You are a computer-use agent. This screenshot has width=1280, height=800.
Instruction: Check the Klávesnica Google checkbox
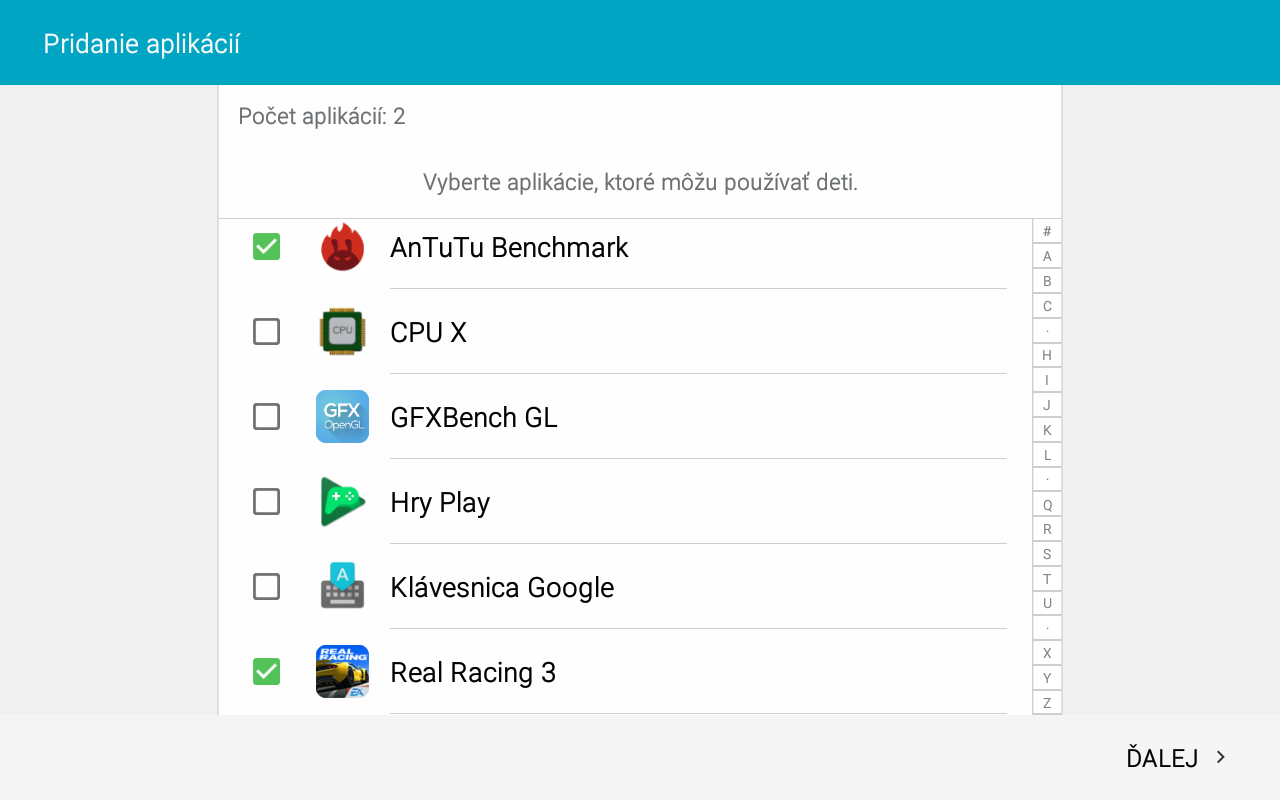(266, 587)
